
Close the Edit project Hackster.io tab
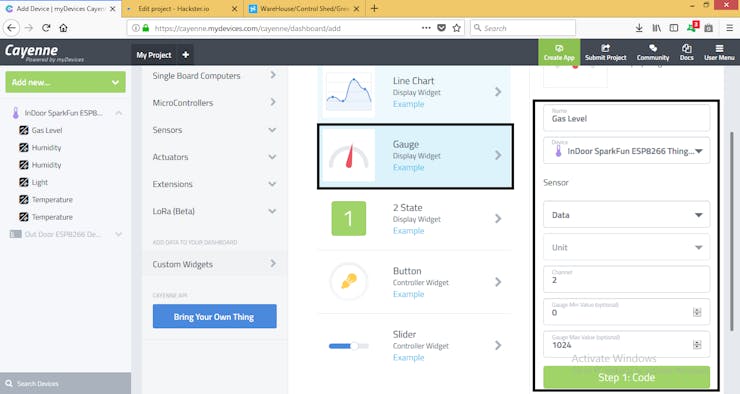pyautogui.click(x=234, y=8)
